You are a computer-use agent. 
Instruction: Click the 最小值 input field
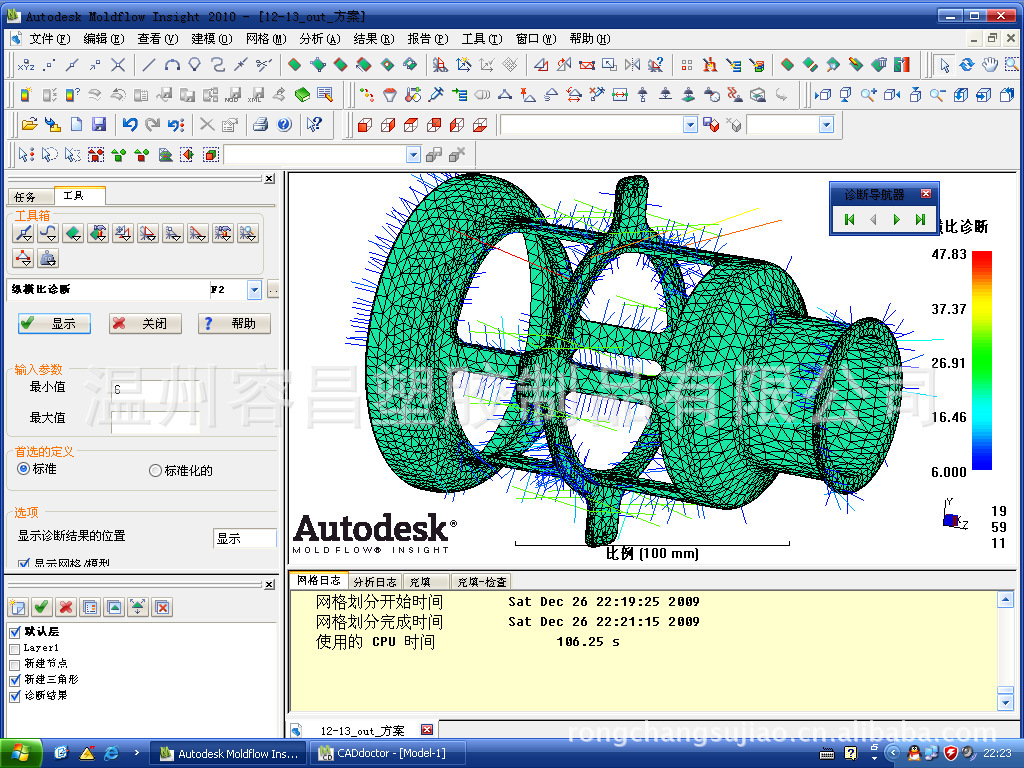155,390
